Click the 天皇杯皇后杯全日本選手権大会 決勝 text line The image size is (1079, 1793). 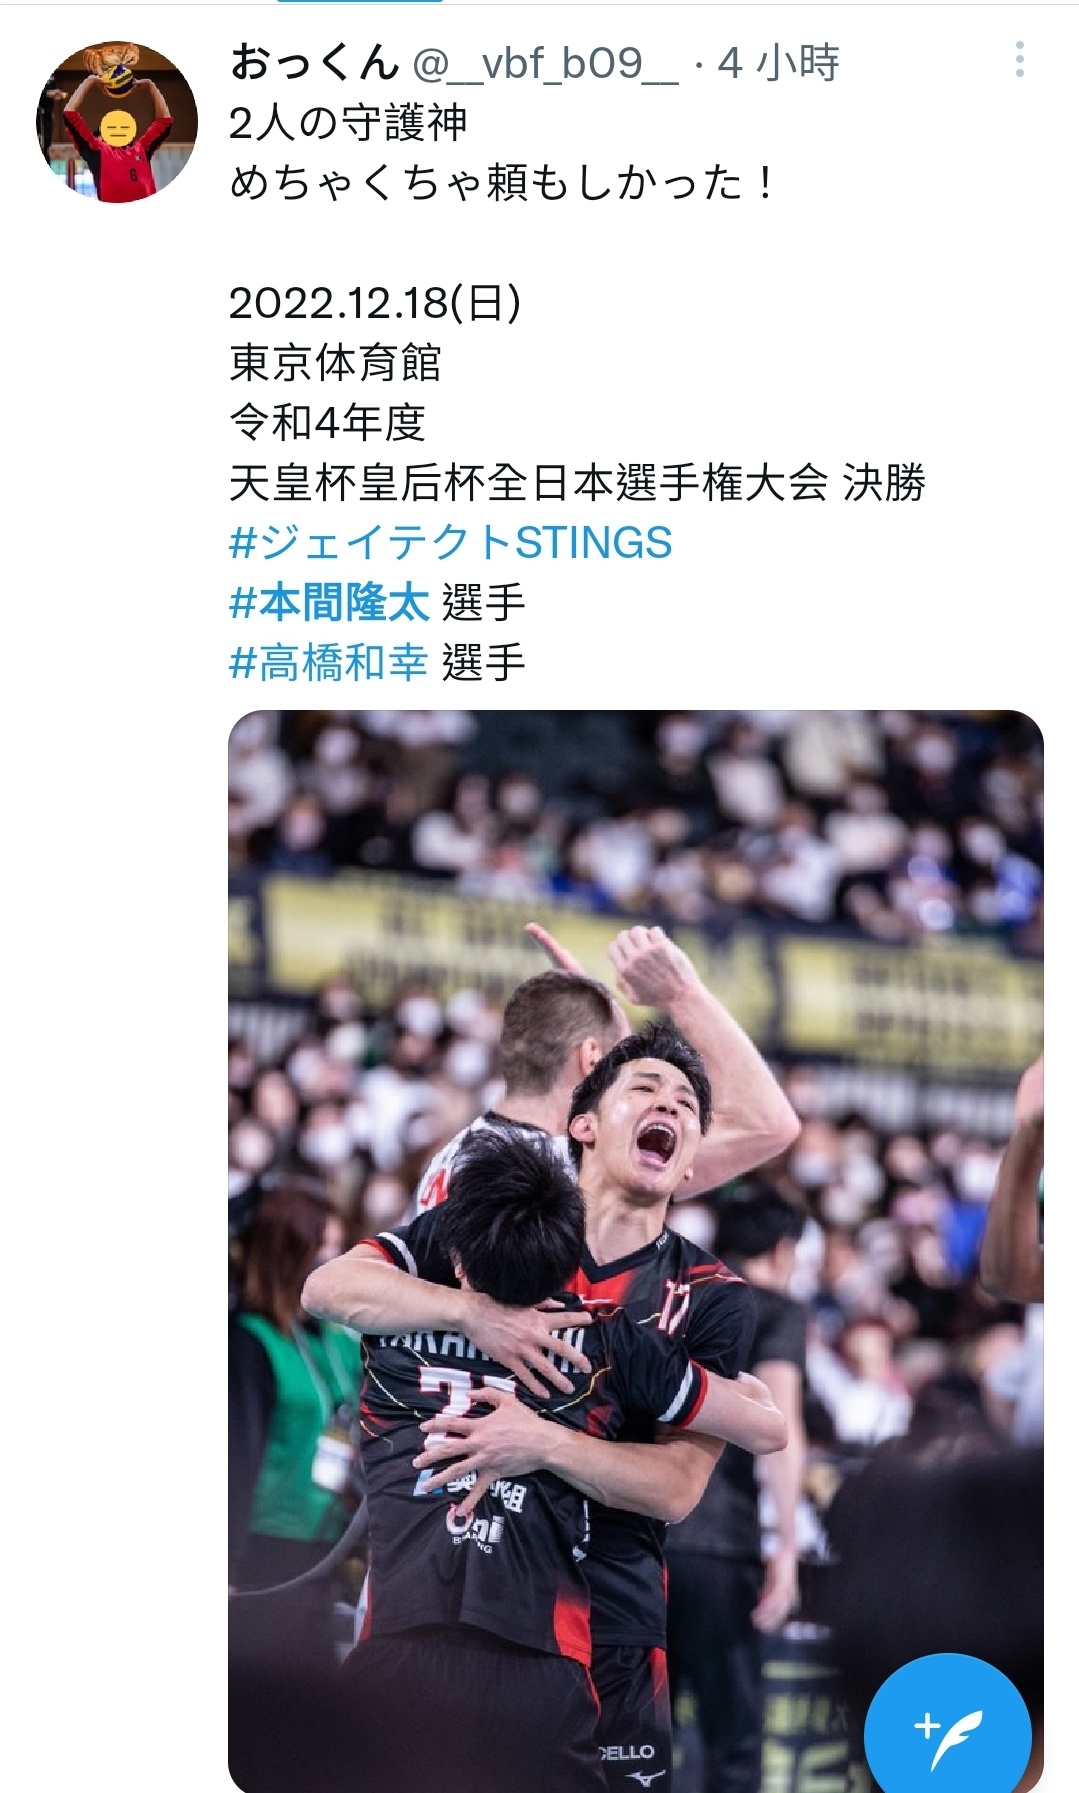[x=578, y=483]
